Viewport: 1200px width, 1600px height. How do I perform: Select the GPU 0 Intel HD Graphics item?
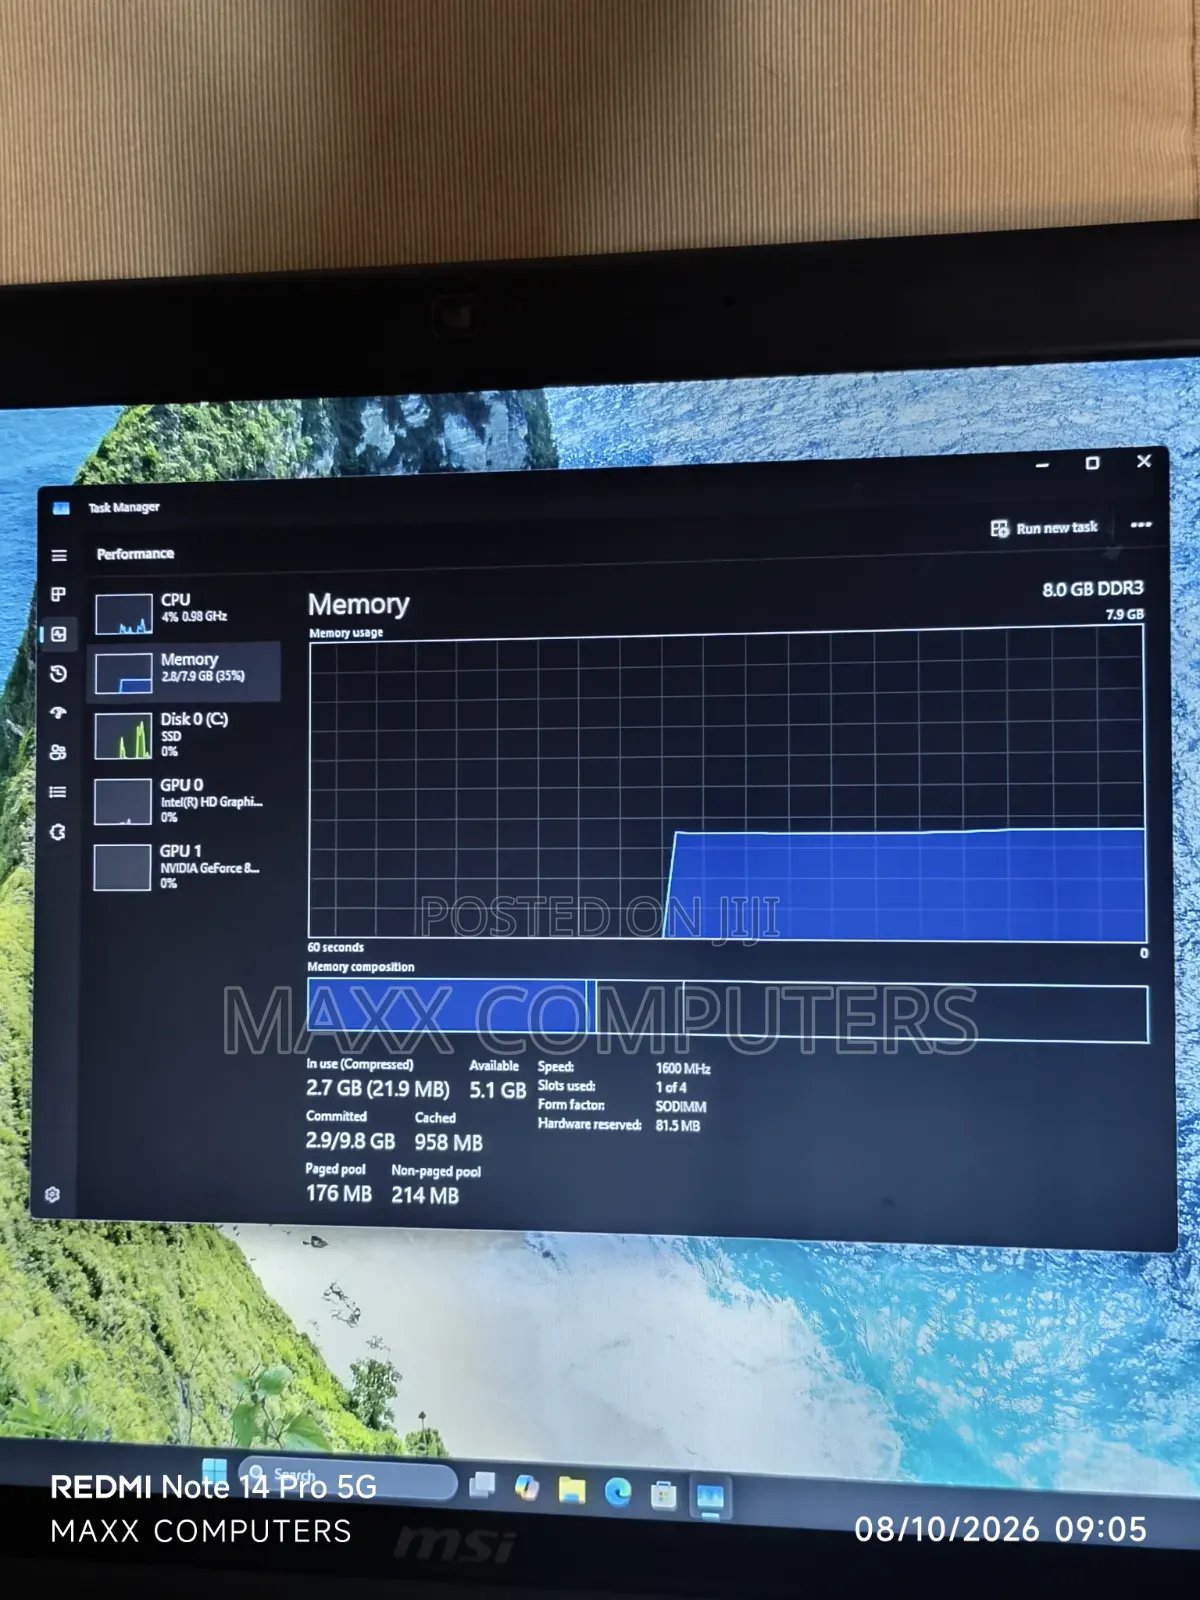pyautogui.click(x=185, y=801)
